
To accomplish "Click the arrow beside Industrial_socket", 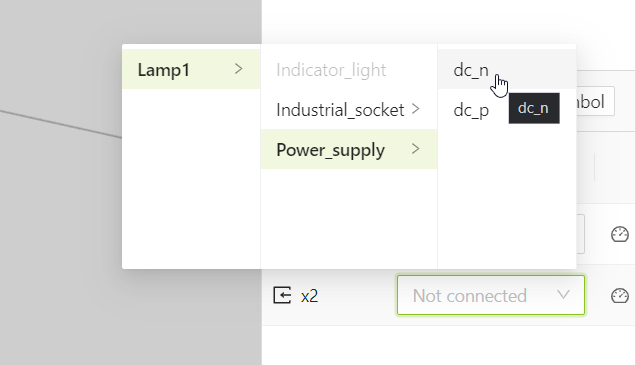I will (415, 109).
